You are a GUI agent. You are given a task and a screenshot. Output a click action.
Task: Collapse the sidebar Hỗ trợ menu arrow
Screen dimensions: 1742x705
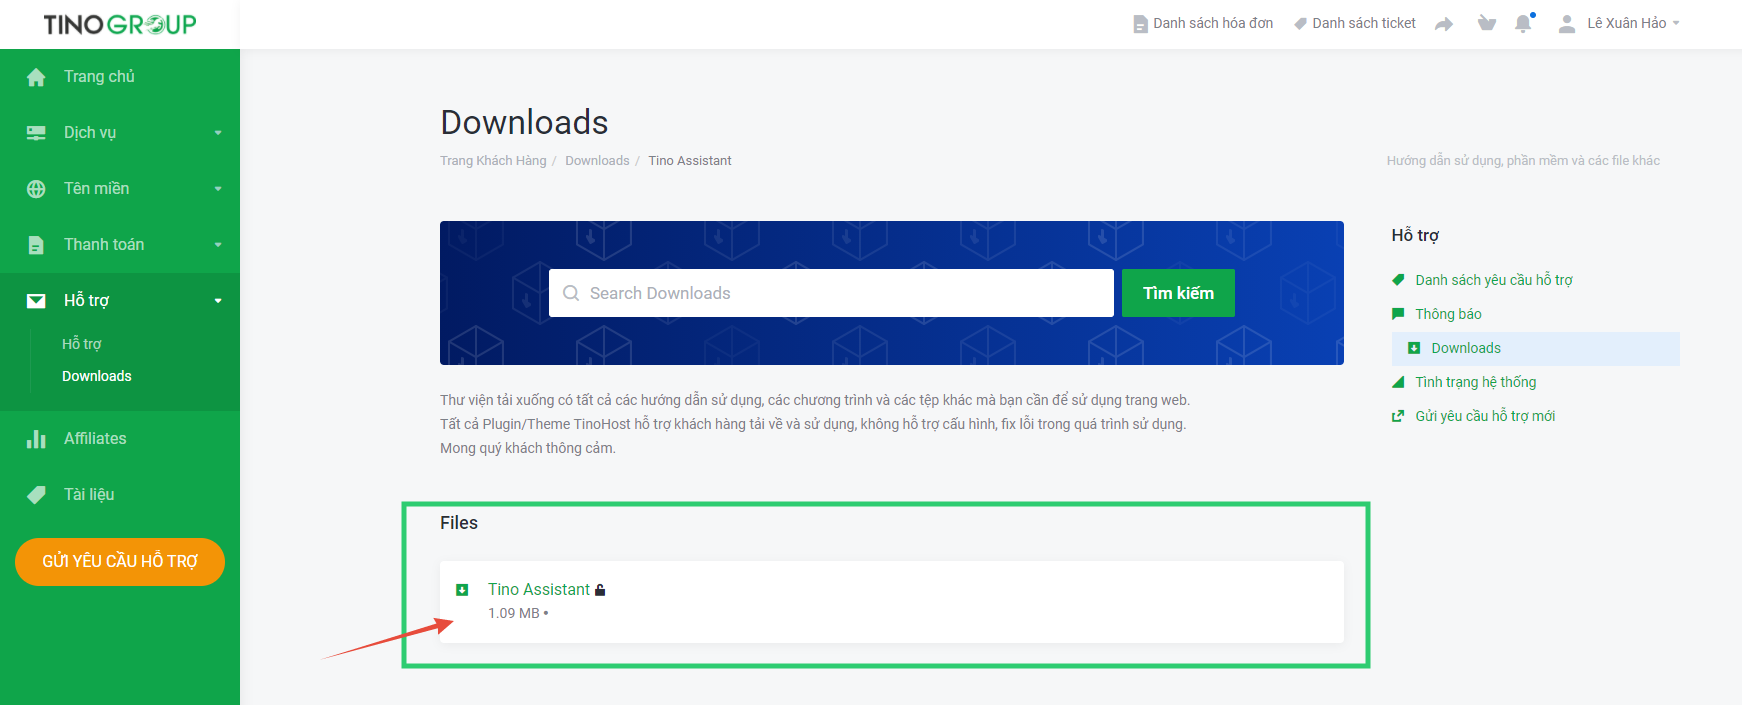point(218,301)
